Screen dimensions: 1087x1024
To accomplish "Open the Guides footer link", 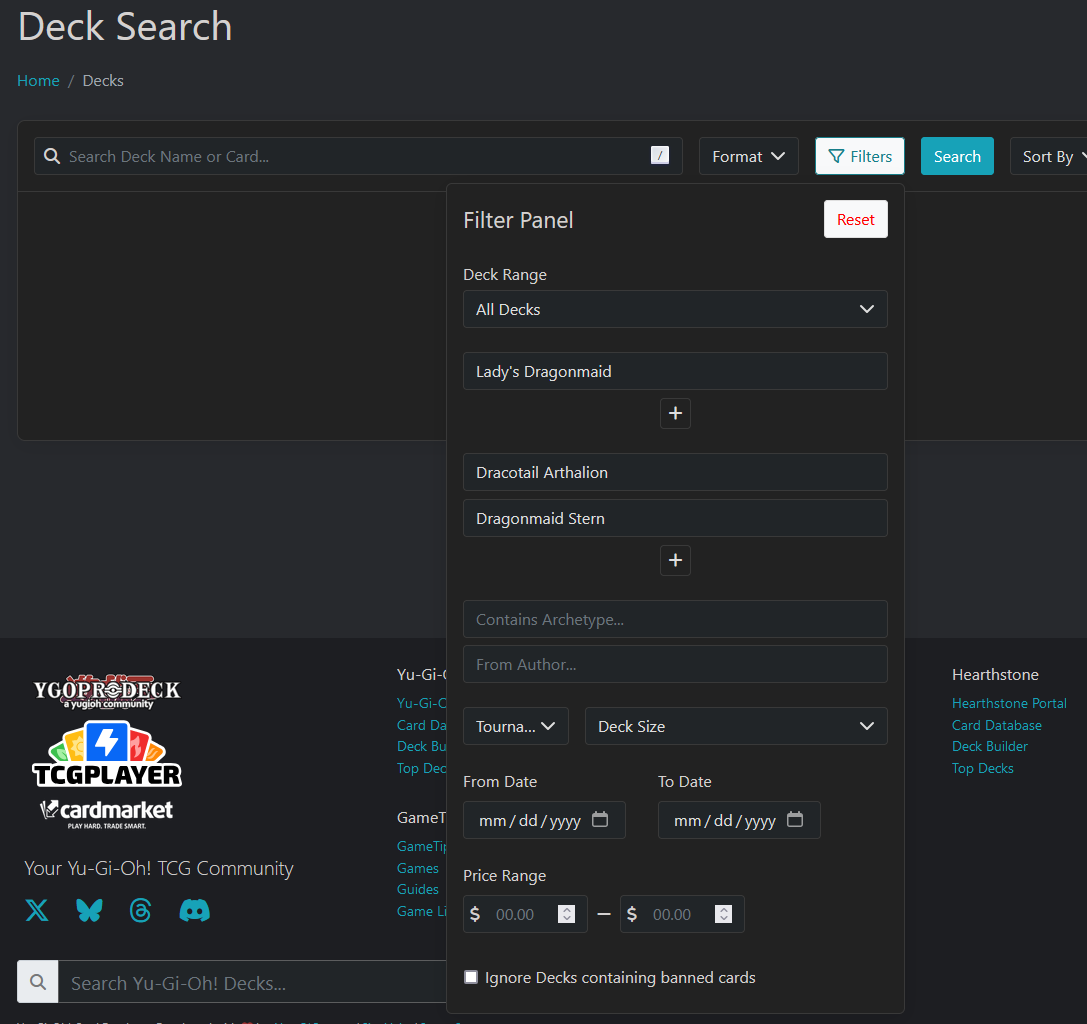I will coord(417,889).
